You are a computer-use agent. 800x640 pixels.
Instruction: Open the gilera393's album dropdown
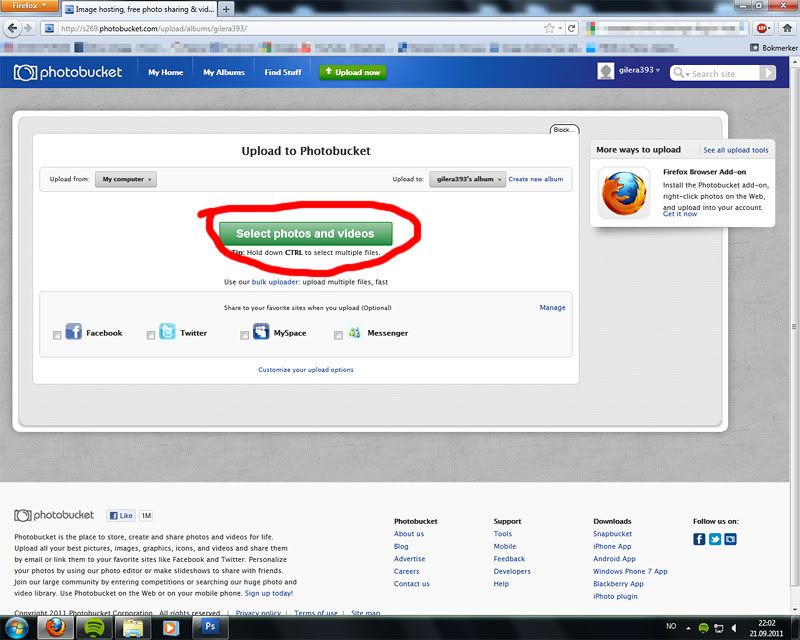467,179
